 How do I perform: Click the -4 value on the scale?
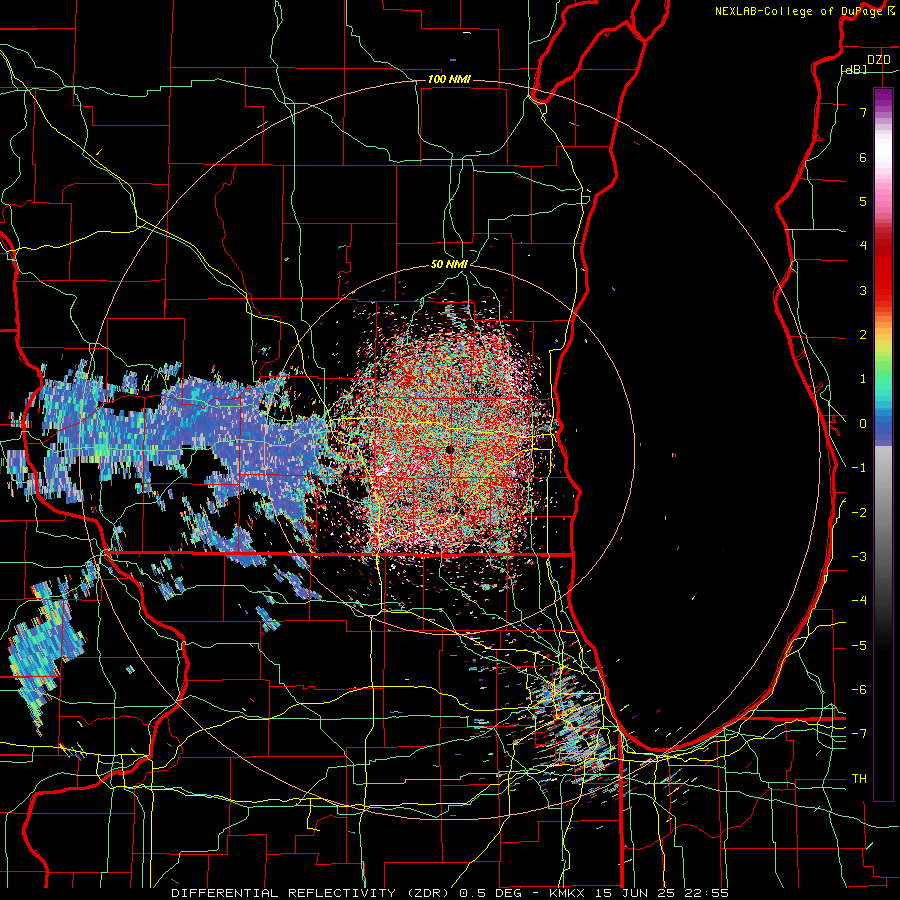click(859, 601)
